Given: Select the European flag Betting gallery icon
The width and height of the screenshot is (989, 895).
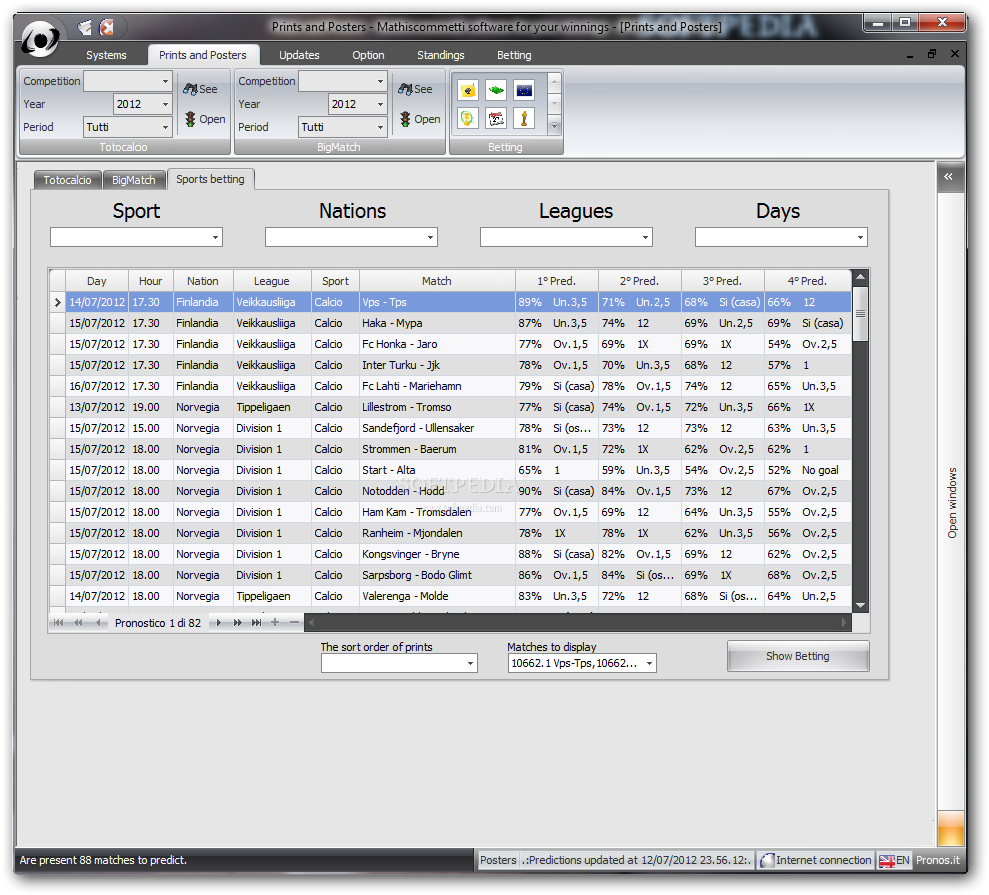Looking at the screenshot, I should point(524,90).
